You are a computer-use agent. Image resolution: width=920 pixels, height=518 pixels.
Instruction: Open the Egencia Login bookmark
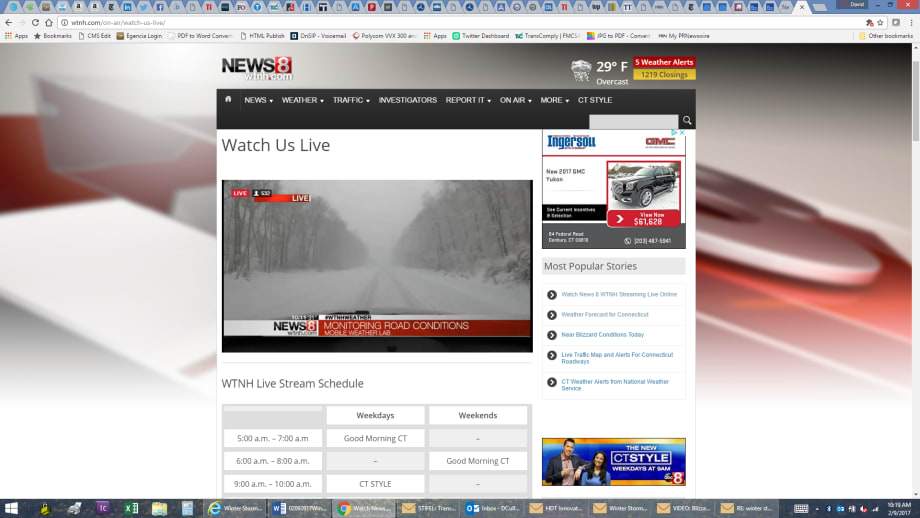coord(139,36)
